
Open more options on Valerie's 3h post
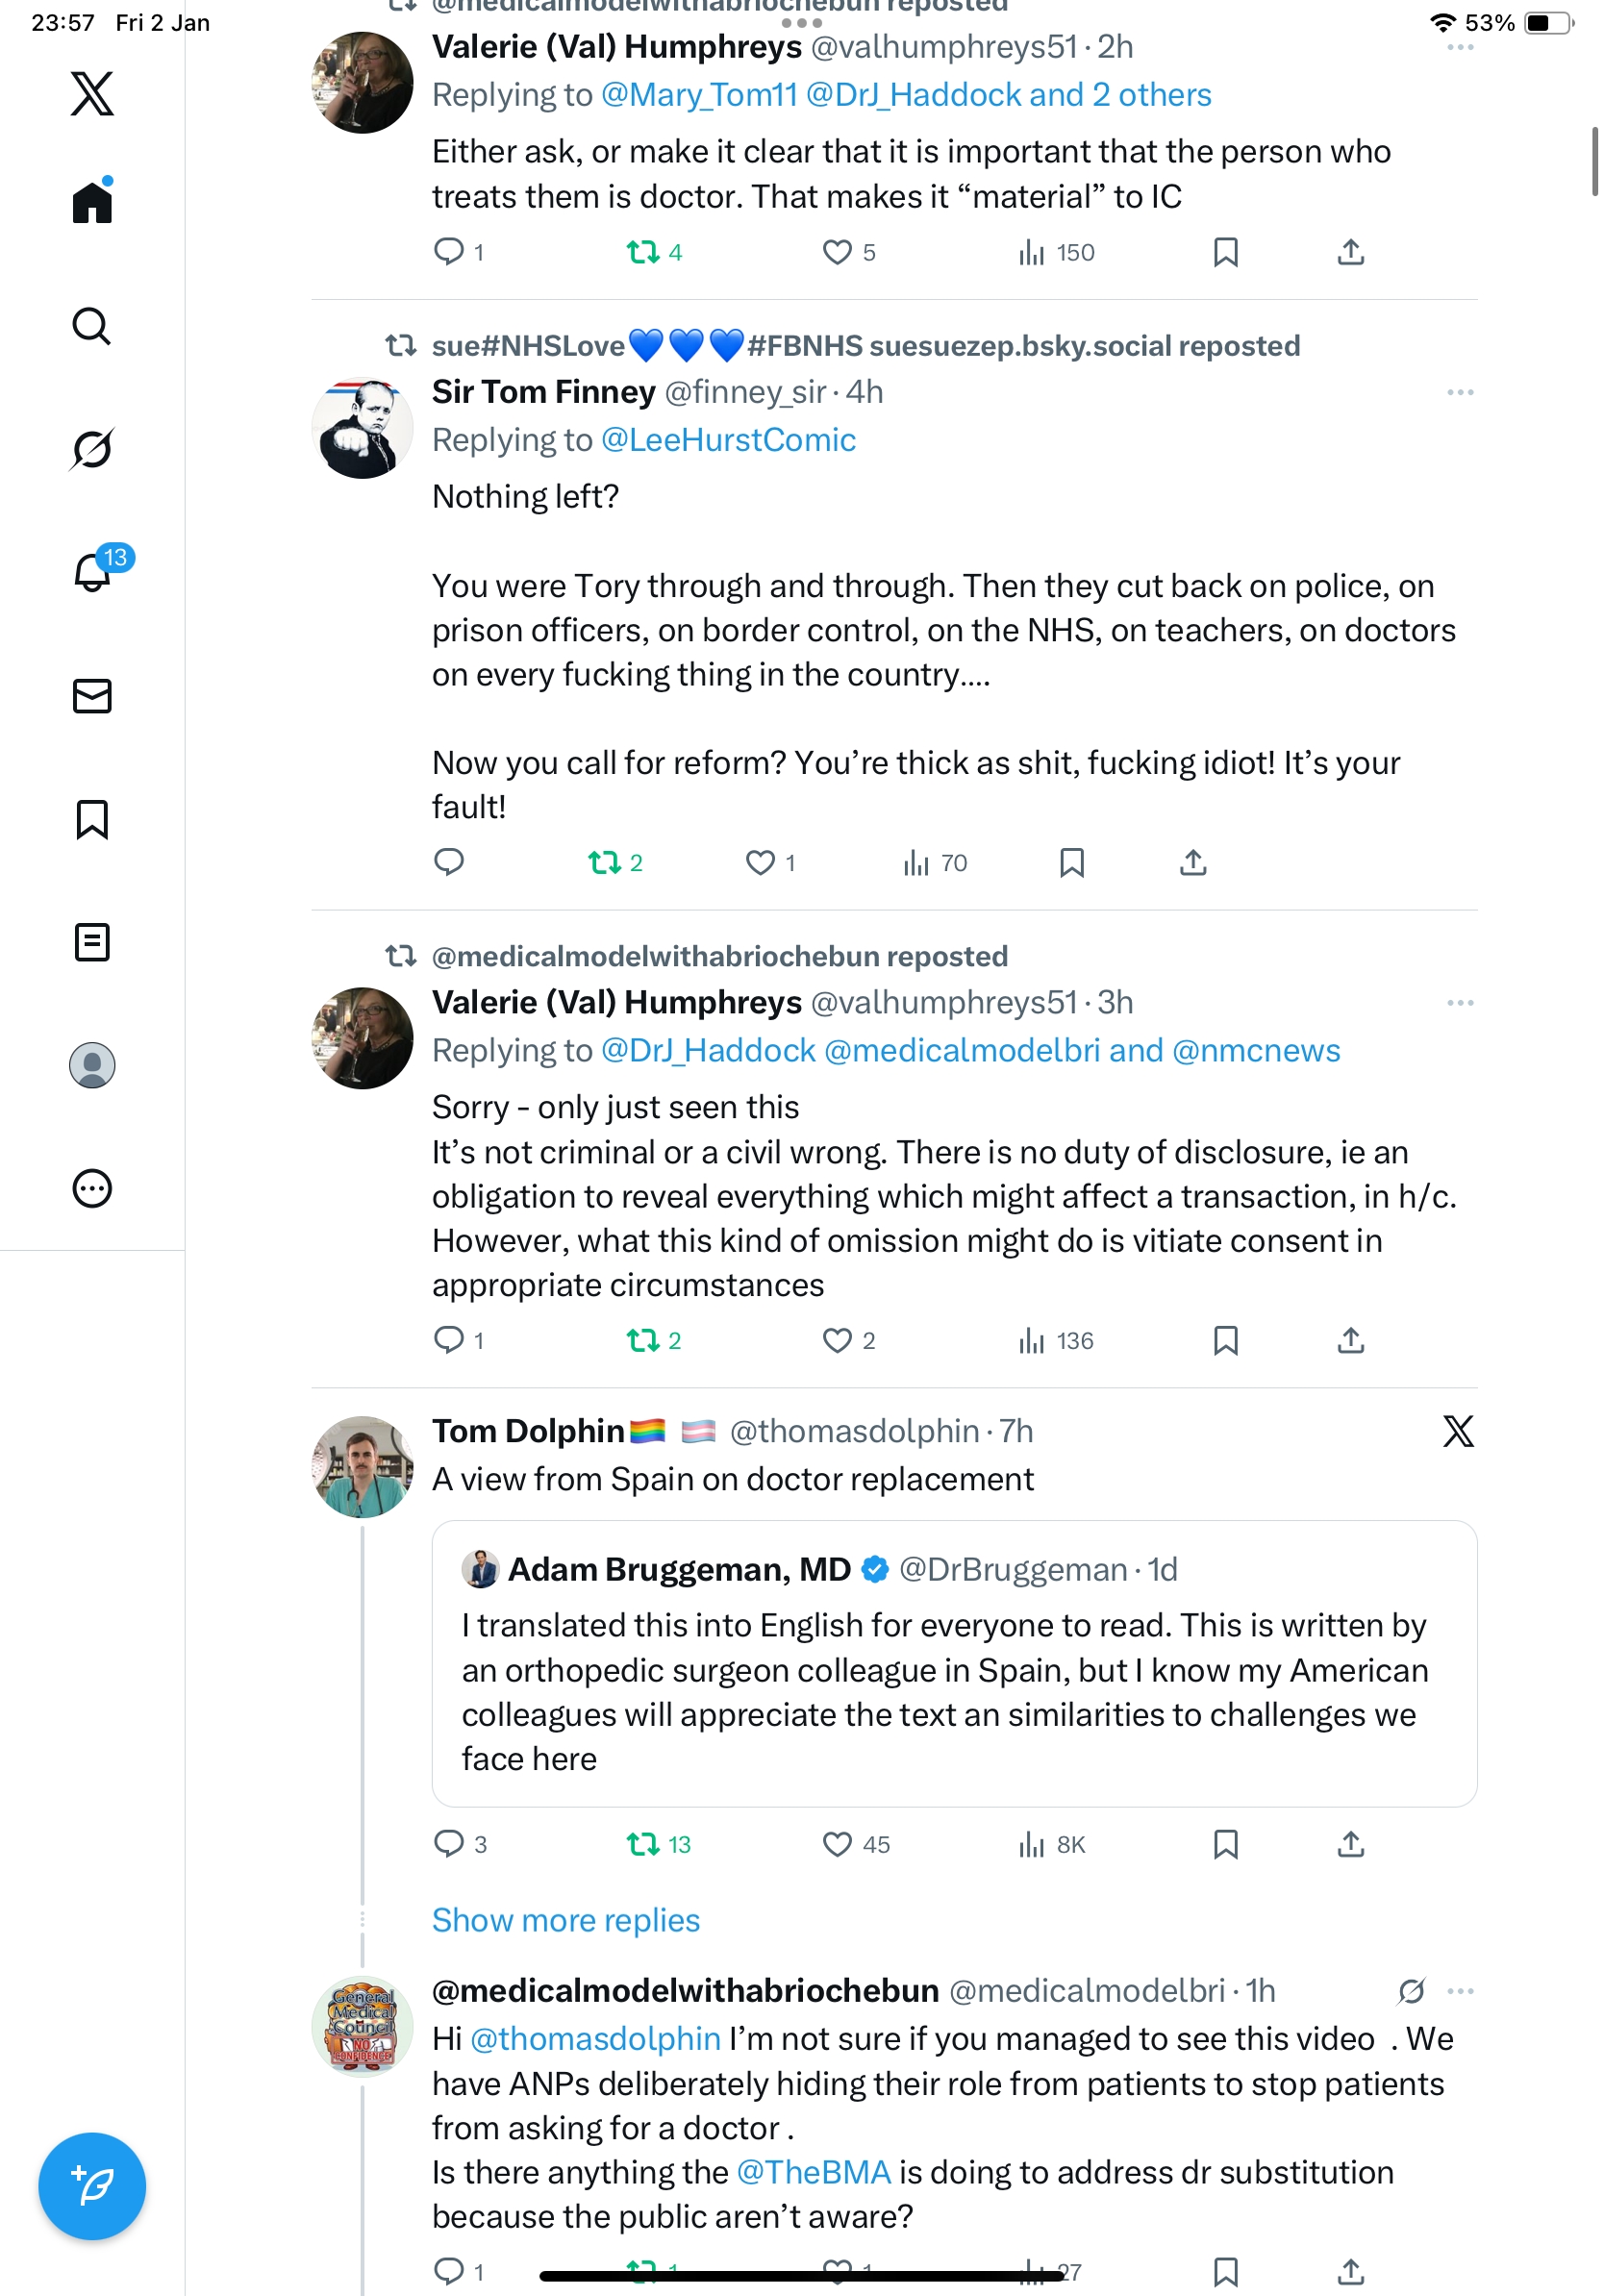[x=1459, y=1003]
